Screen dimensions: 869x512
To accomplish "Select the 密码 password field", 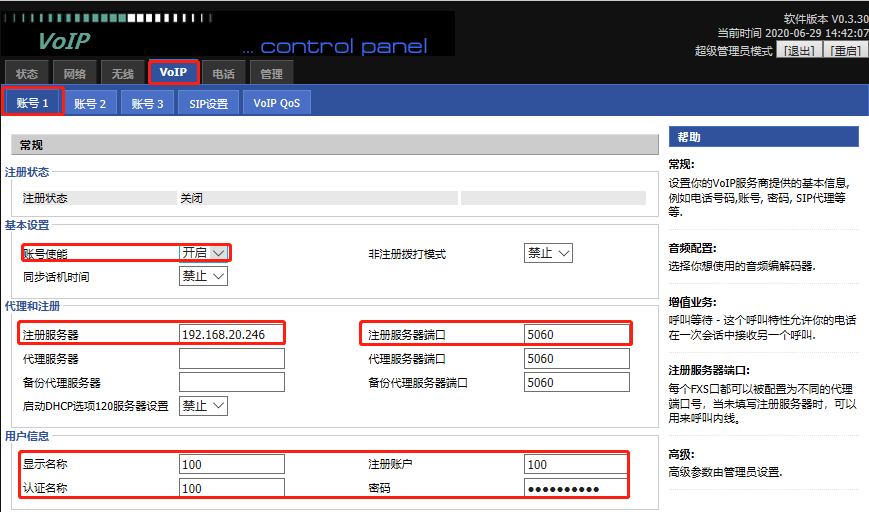I will click(x=576, y=488).
